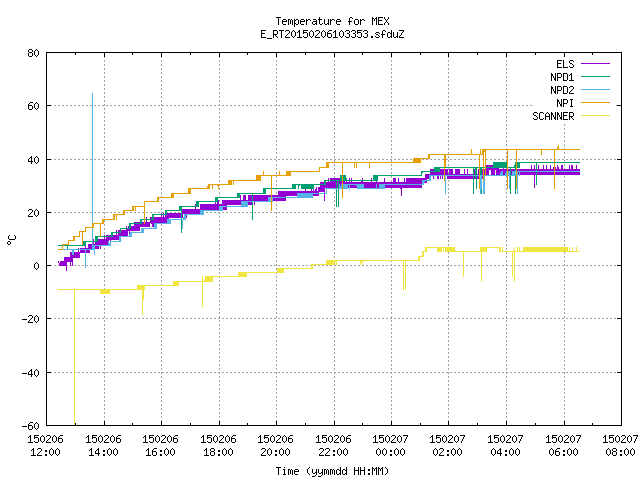Click the x-axis label 150206 22:00
Viewport: 640px width, 480px height.
333,446
